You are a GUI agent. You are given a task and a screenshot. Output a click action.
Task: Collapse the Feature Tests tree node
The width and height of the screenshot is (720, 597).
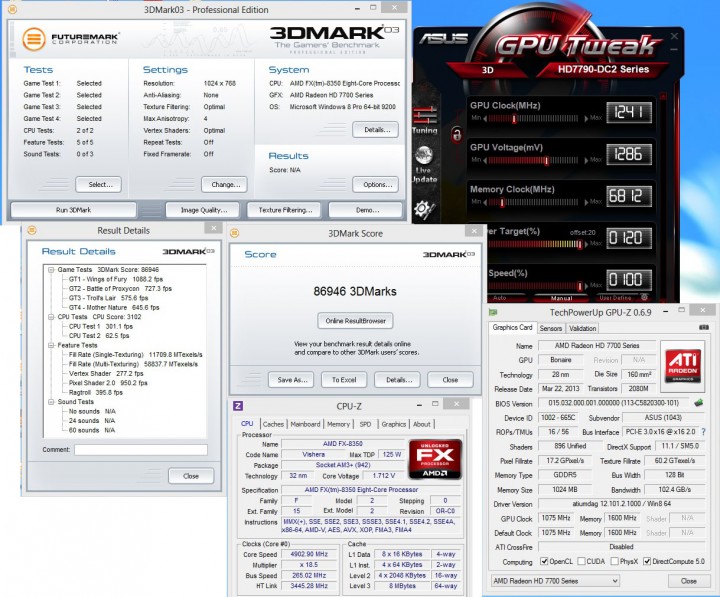click(51, 345)
